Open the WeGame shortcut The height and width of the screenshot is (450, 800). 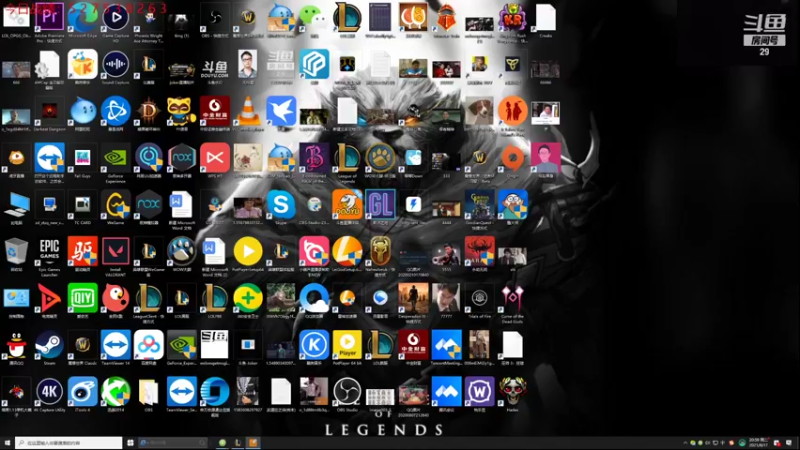(116, 205)
